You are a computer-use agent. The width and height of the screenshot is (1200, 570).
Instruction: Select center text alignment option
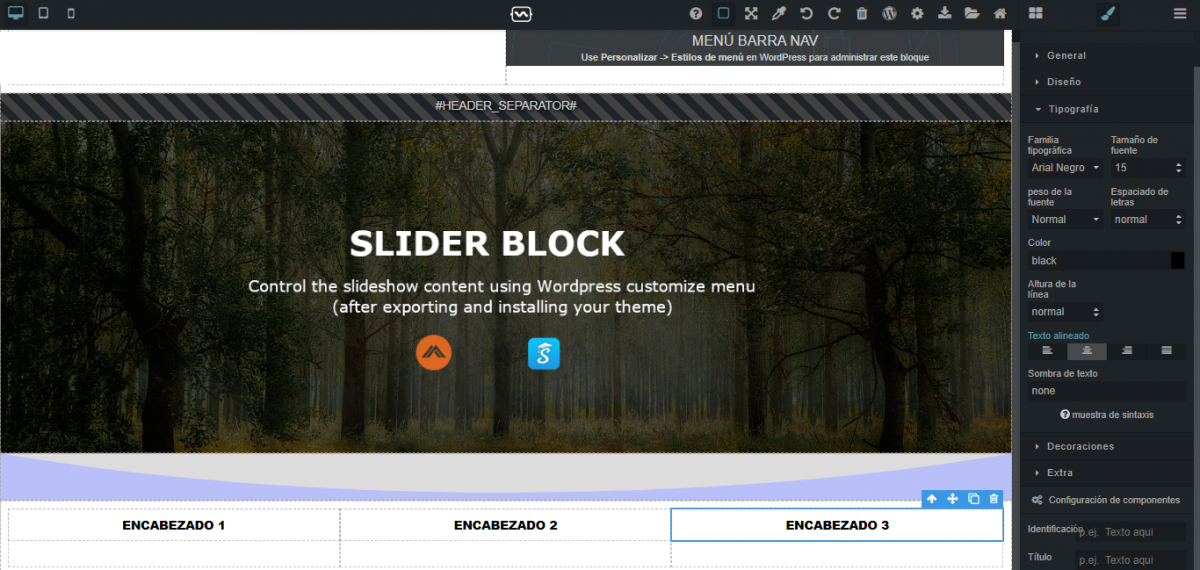pyautogui.click(x=1087, y=351)
